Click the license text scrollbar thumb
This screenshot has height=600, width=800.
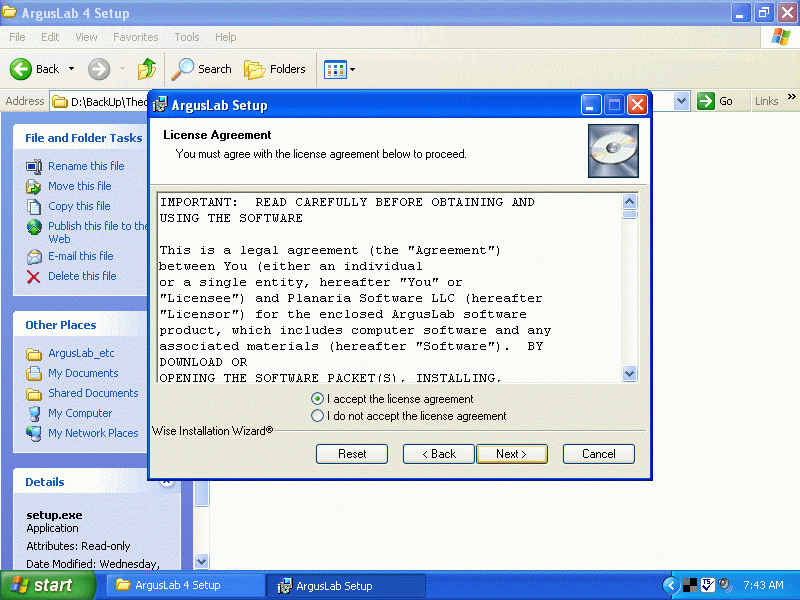click(630, 215)
